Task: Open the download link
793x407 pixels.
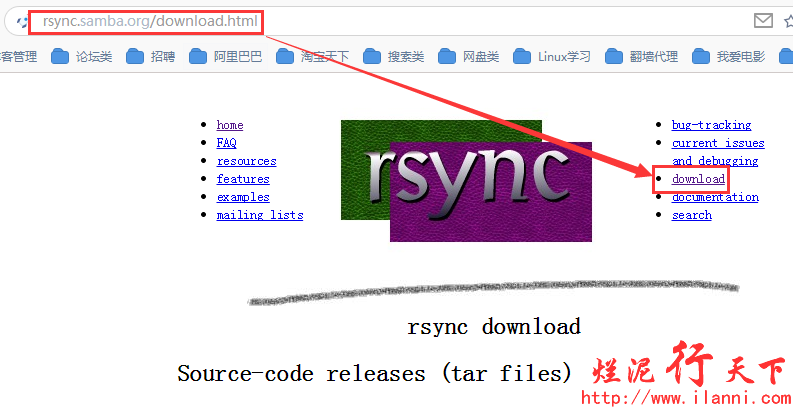Action: coord(698,179)
